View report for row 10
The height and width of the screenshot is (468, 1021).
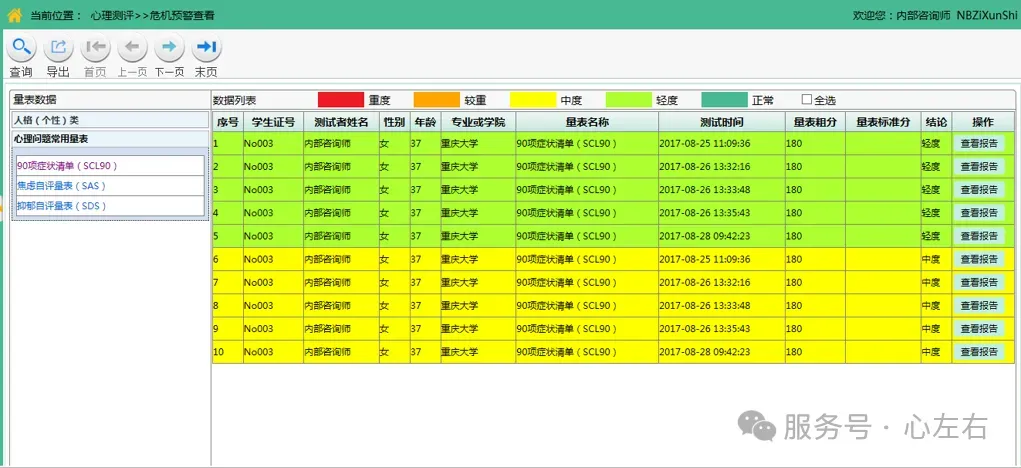(979, 351)
